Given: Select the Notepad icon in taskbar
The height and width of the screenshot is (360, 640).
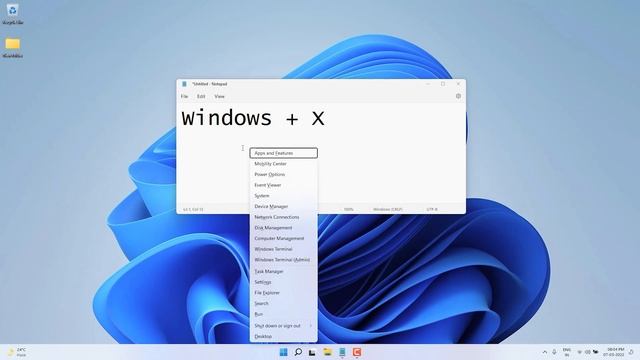Looking at the screenshot, I should (x=342, y=352).
